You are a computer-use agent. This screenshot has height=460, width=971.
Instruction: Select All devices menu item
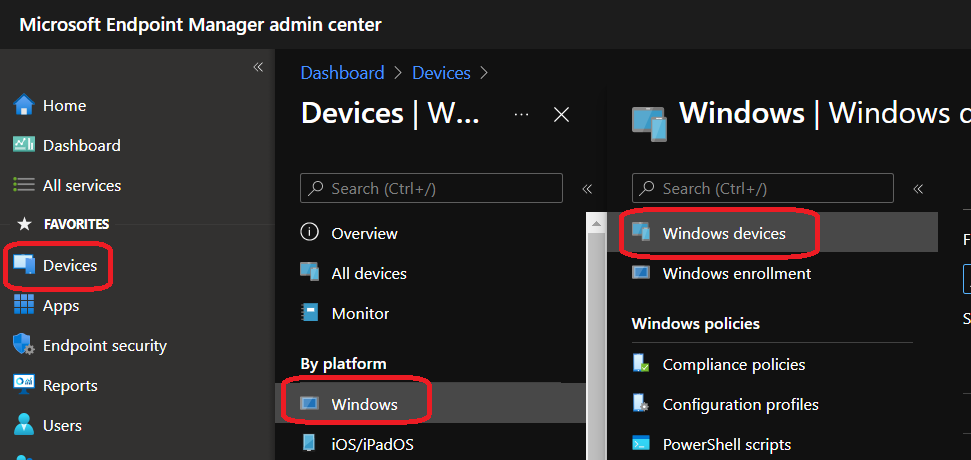point(368,273)
